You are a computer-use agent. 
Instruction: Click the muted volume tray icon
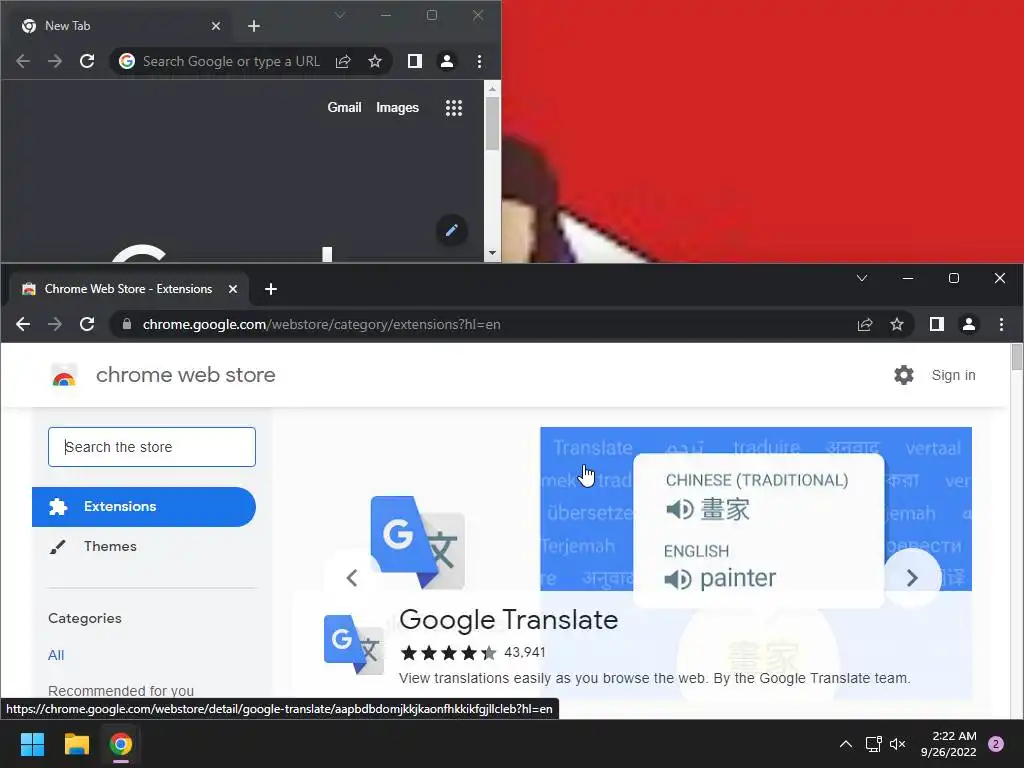898,744
